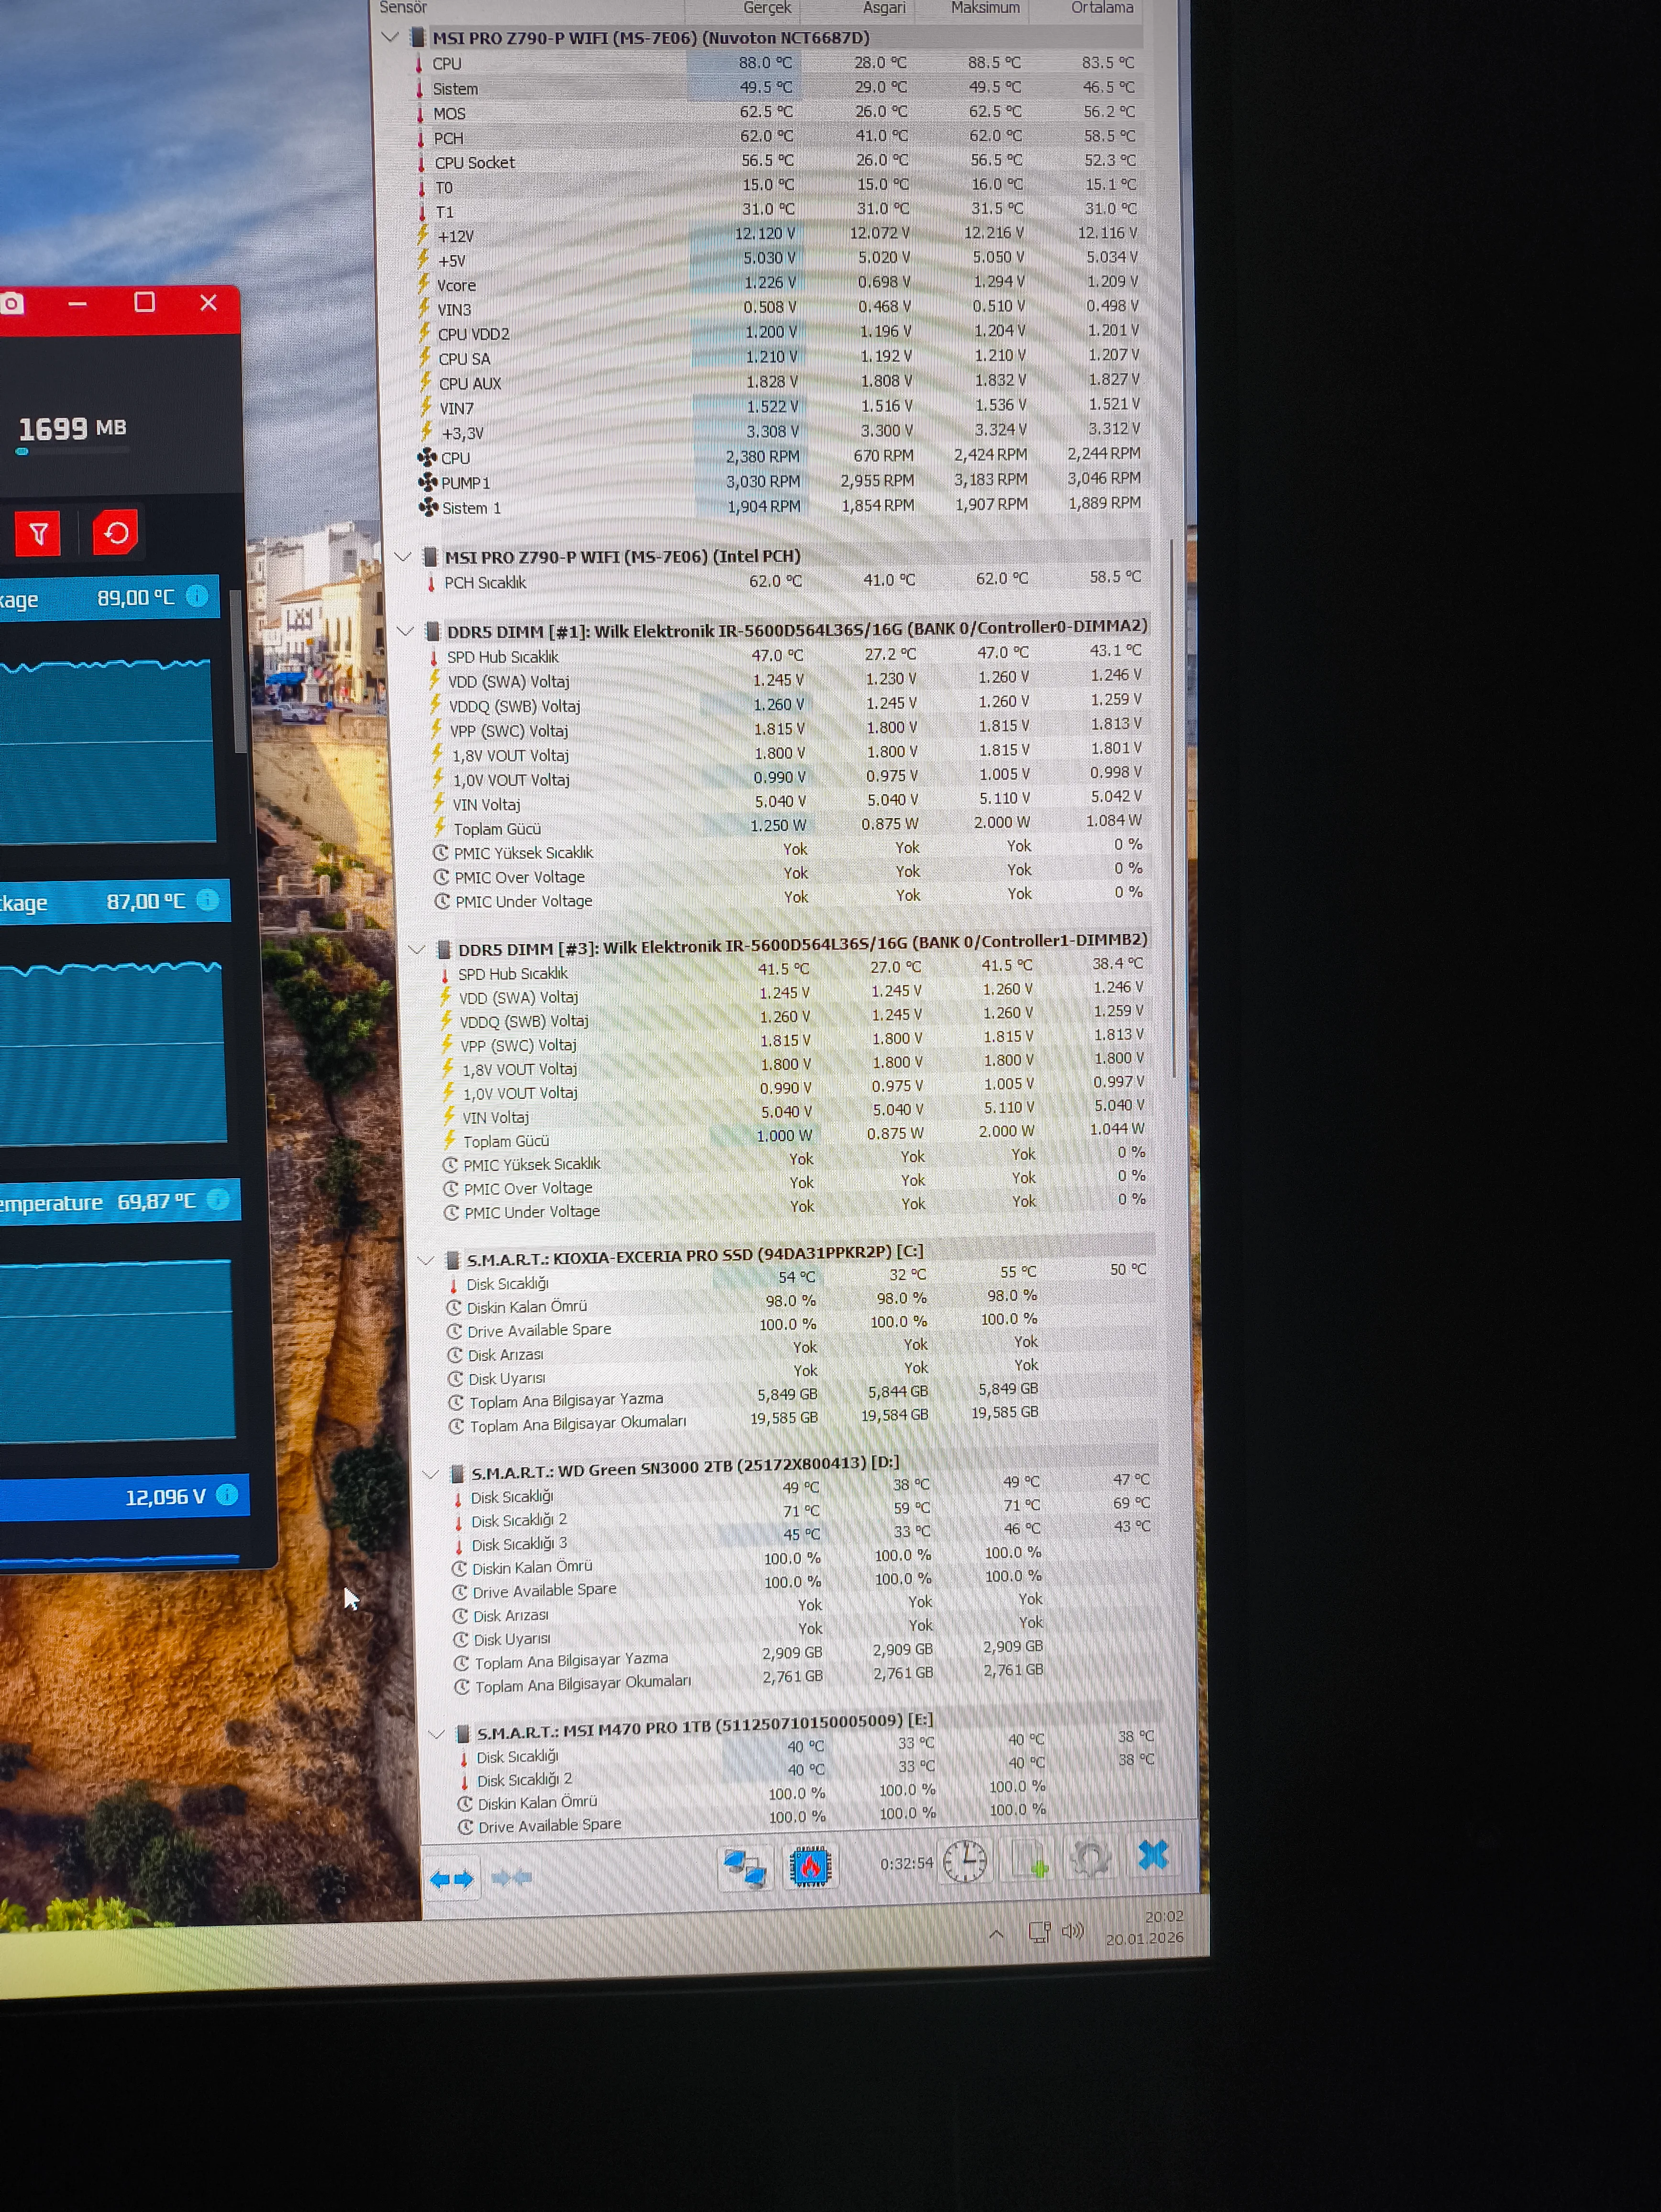
Task: Collapse the WD Green SN3000 2TB group
Action: click(x=431, y=1474)
